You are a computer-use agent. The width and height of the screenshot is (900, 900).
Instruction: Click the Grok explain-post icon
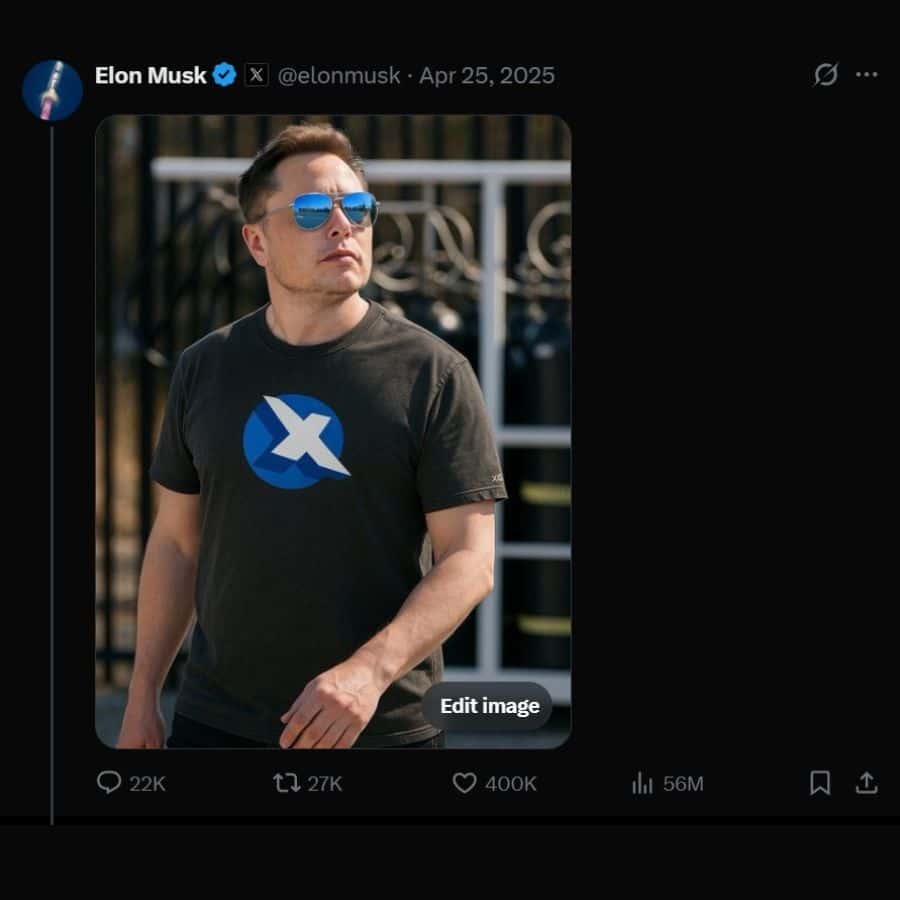[x=825, y=75]
